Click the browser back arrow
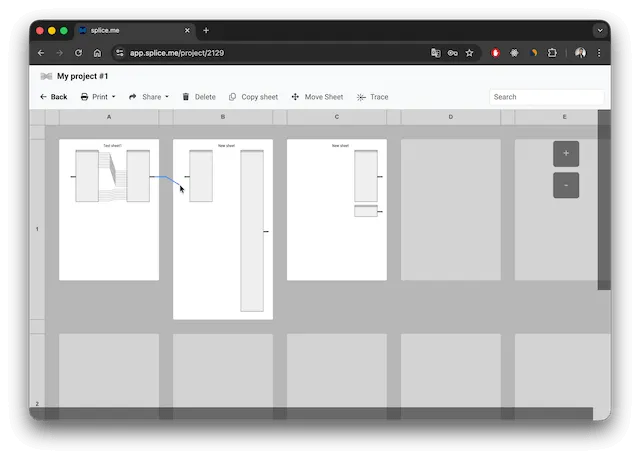This screenshot has width=640, height=459. pos(41,53)
